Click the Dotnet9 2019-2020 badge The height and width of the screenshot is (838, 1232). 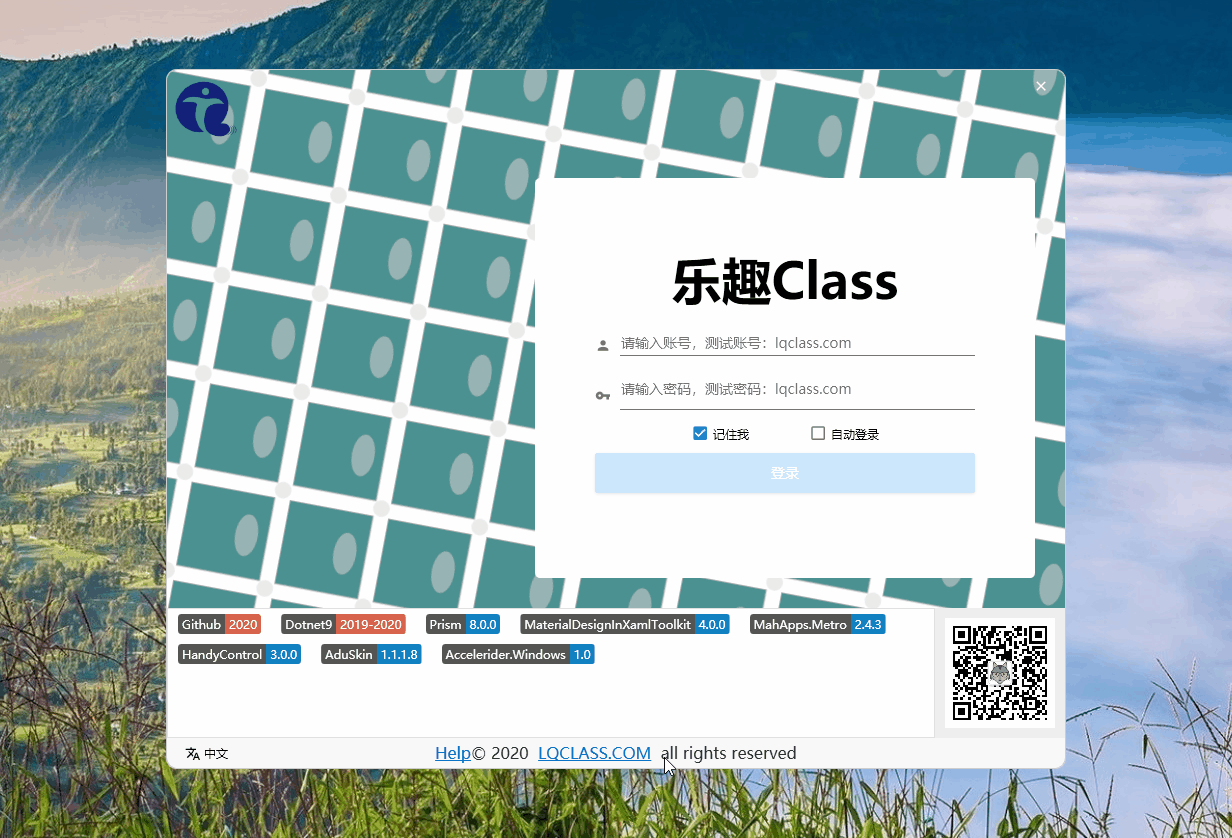343,624
